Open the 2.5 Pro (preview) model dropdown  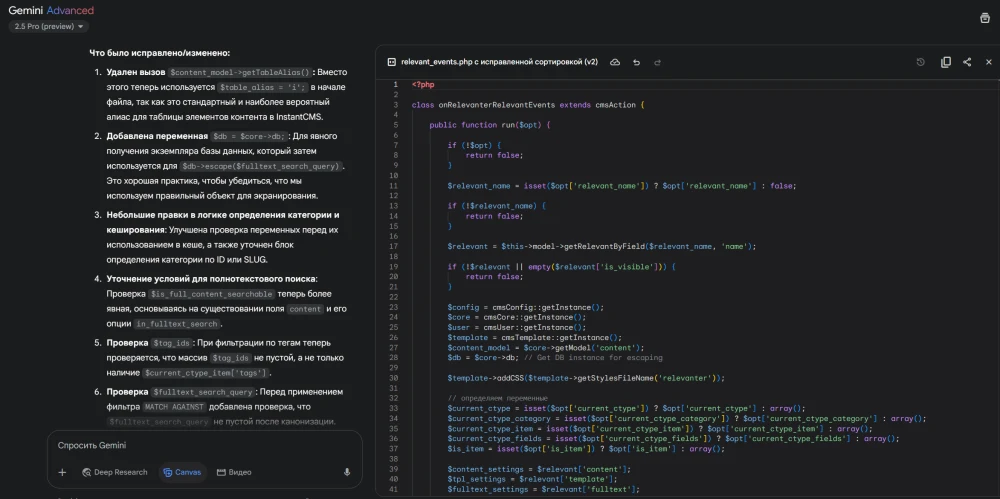pos(48,26)
